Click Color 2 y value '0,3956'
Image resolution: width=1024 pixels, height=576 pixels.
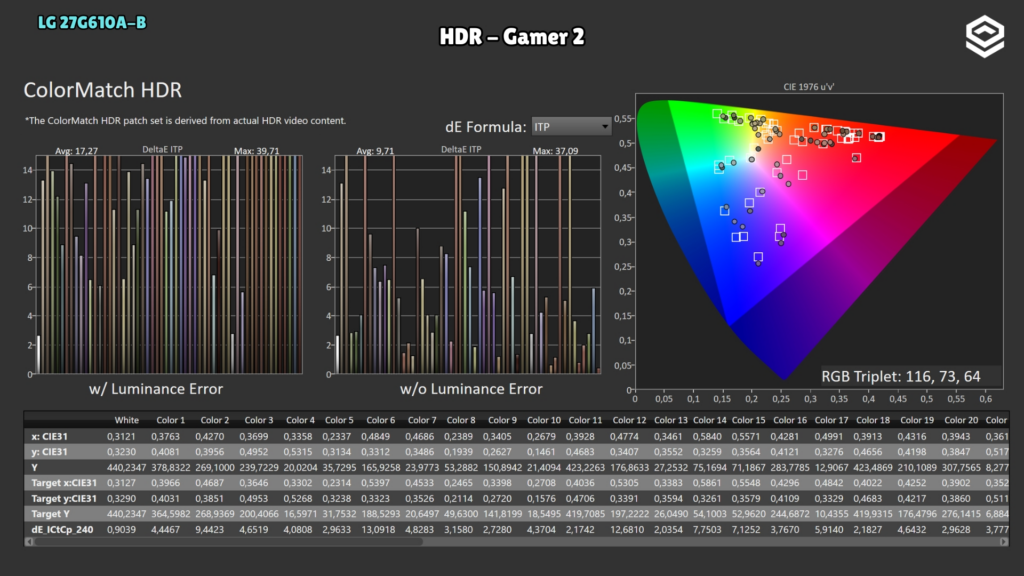coord(212,452)
